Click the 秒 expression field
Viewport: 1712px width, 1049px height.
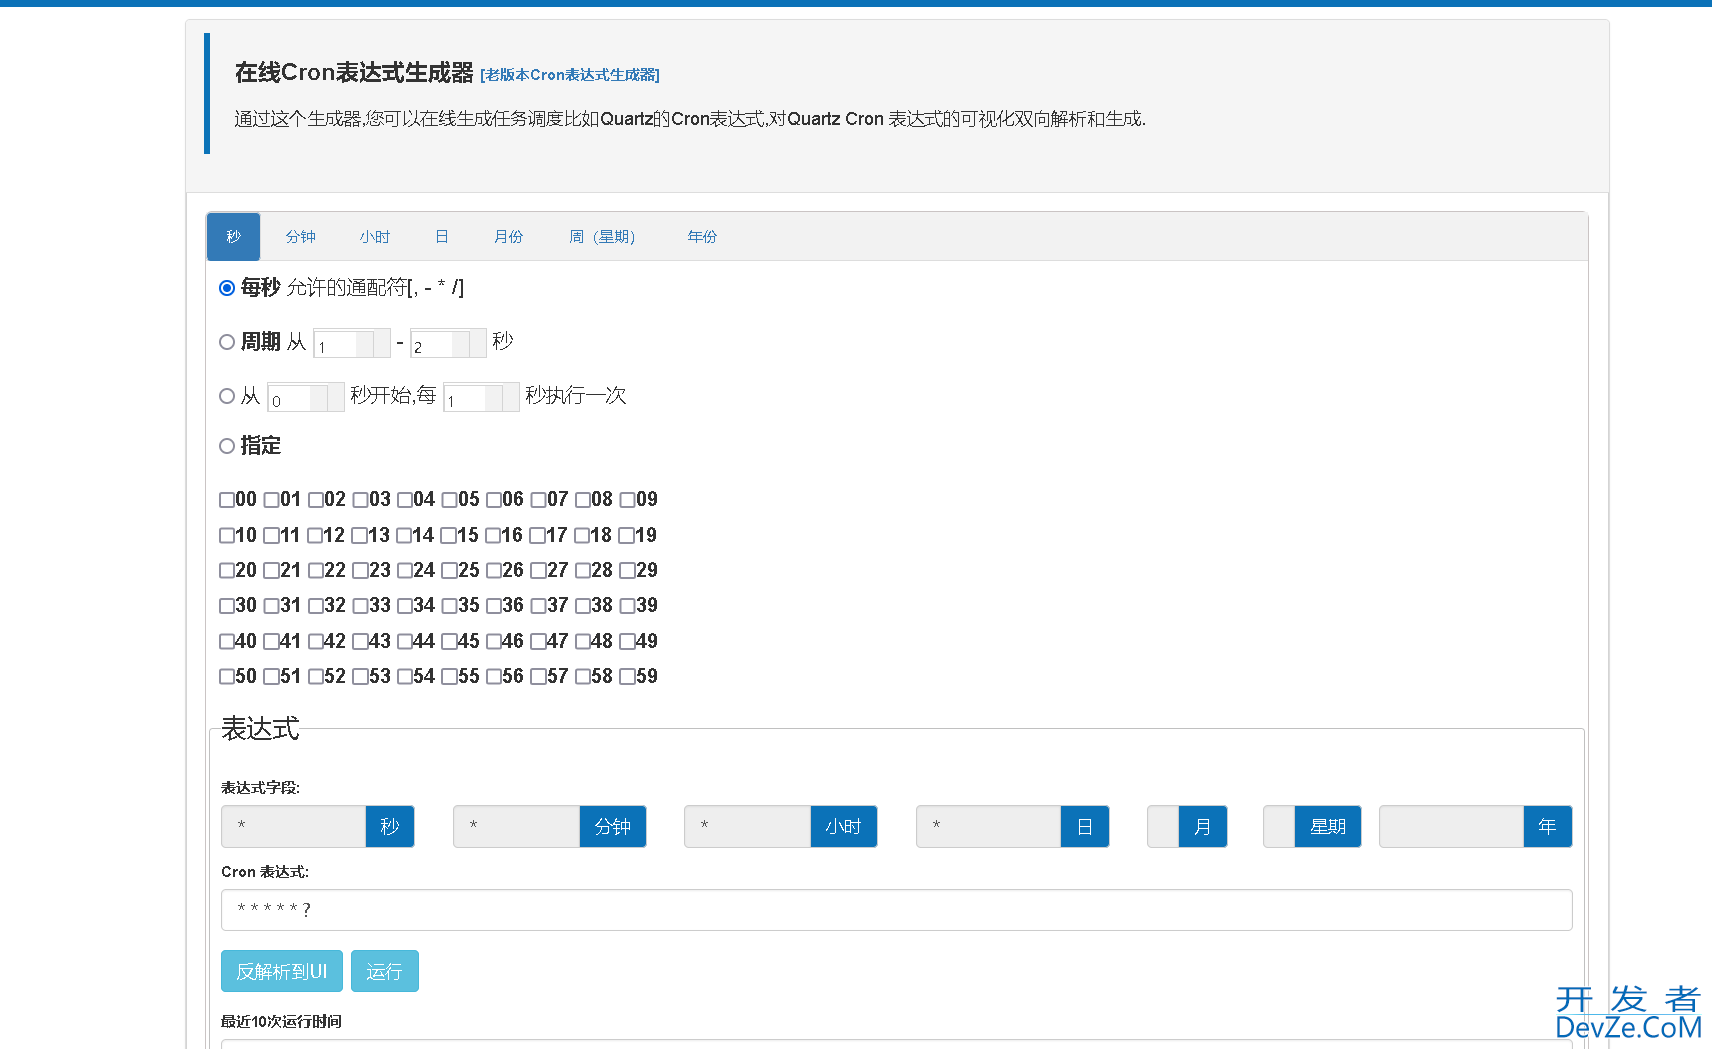click(294, 827)
